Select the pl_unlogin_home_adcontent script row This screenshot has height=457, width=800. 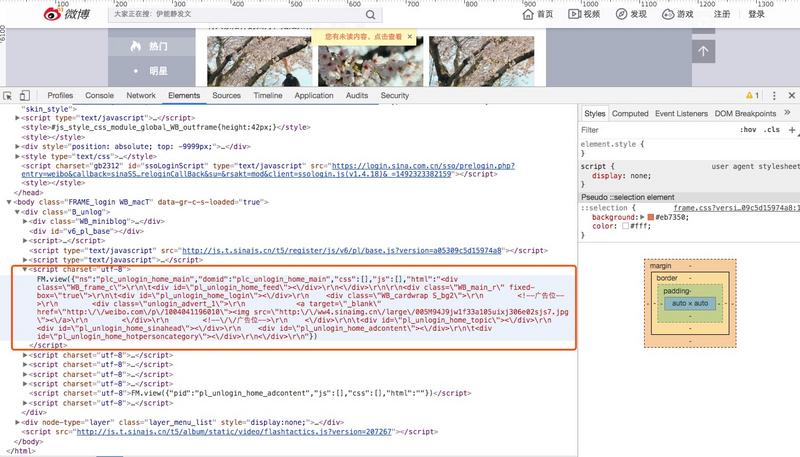point(250,393)
